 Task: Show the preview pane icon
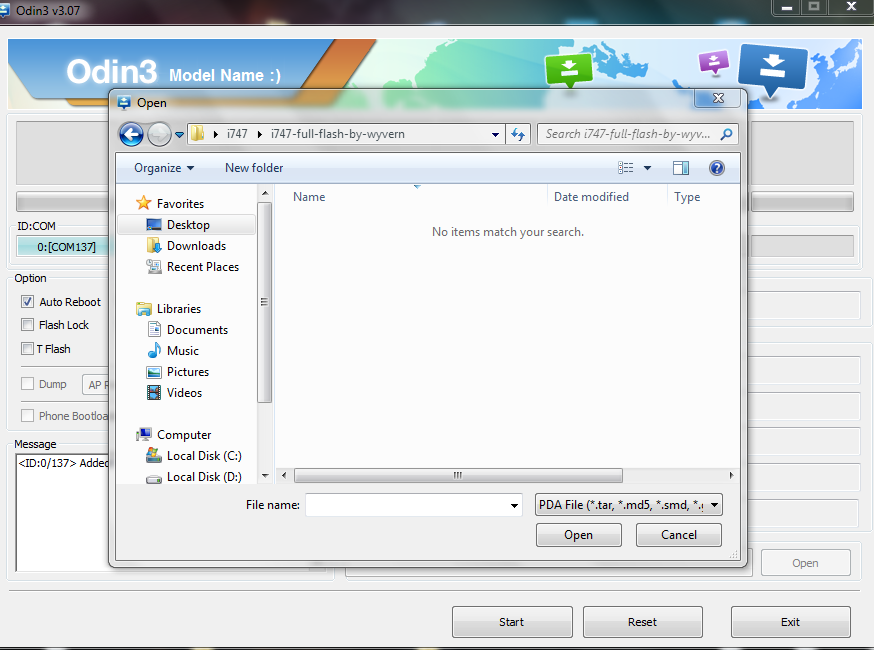pos(681,168)
